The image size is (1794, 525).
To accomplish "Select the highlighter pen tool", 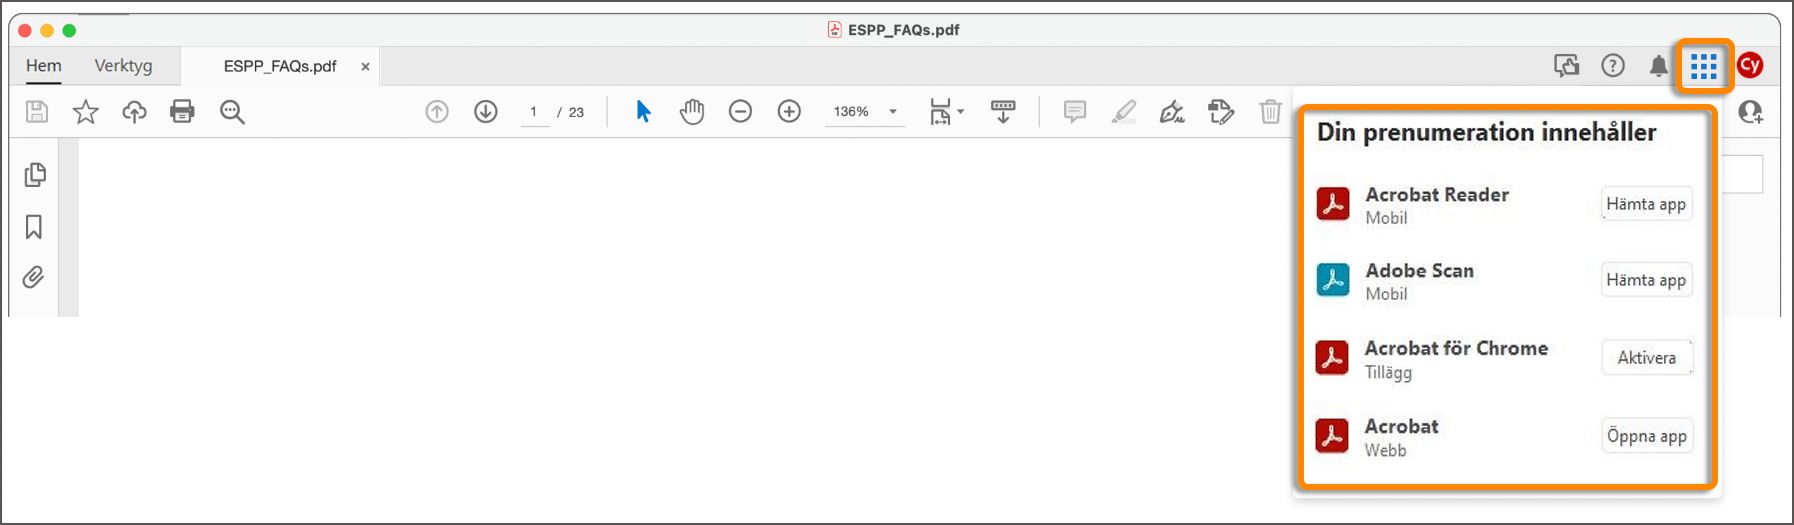I will click(x=1124, y=112).
